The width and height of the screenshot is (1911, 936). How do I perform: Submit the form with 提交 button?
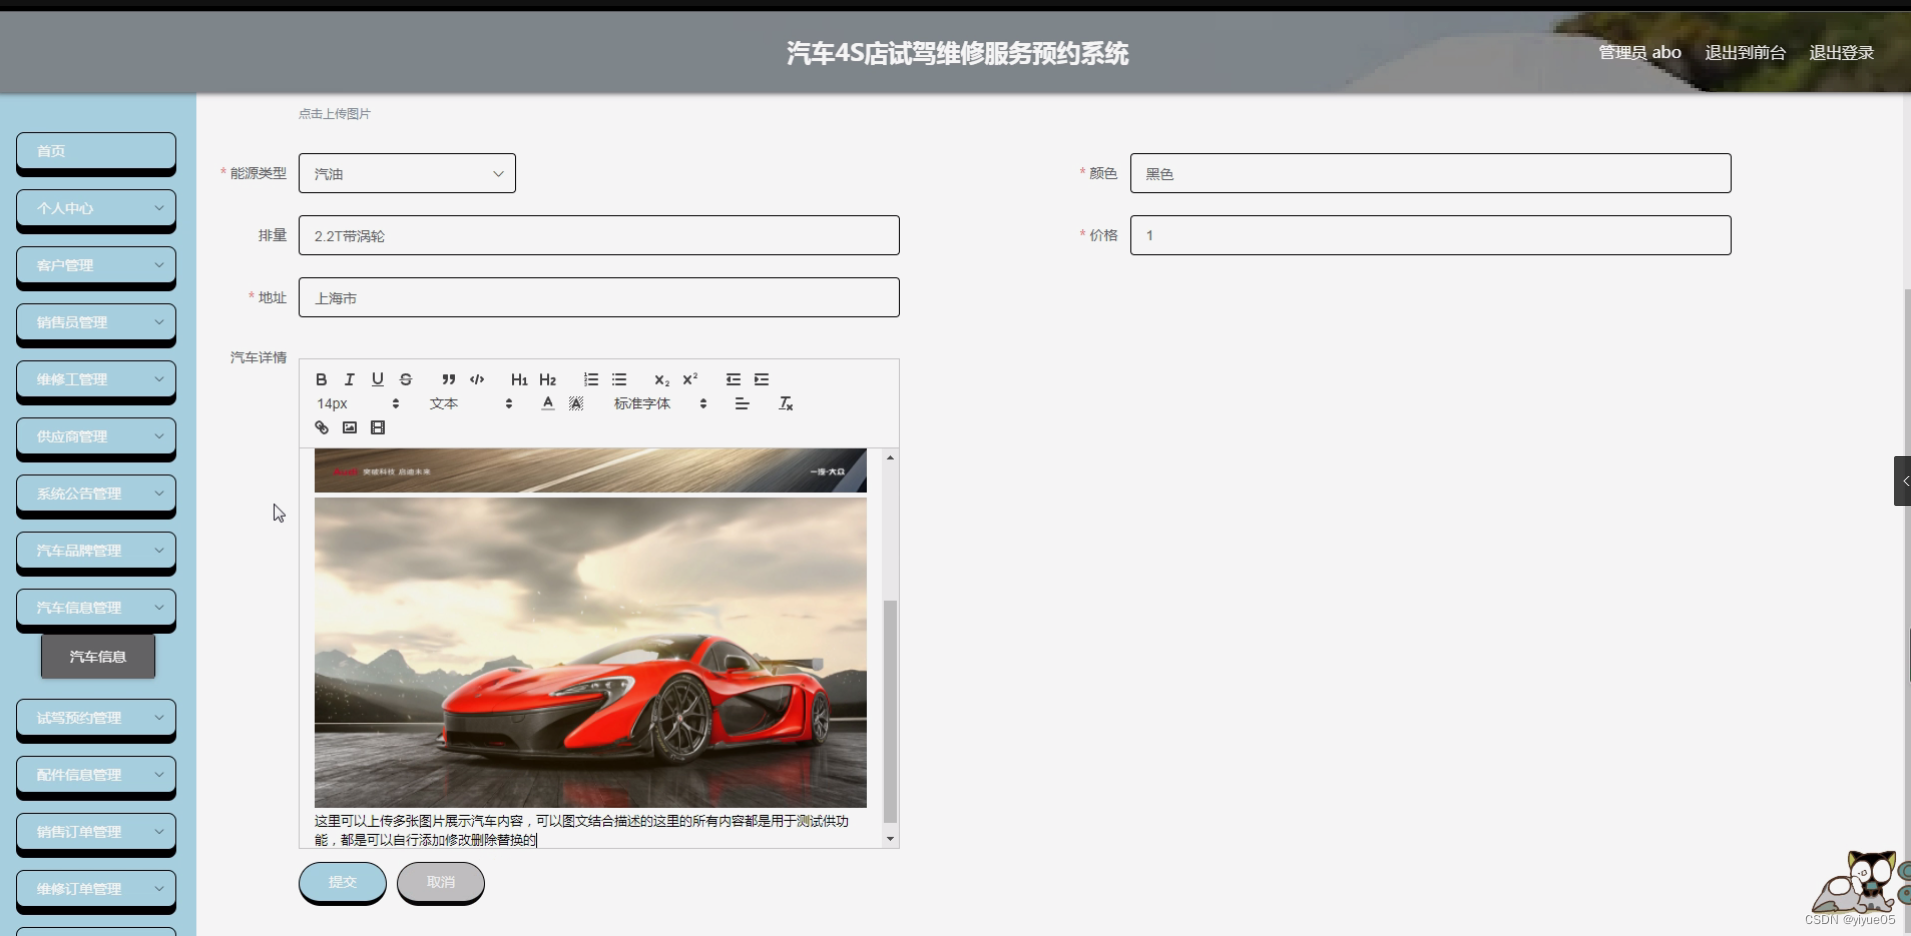342,882
